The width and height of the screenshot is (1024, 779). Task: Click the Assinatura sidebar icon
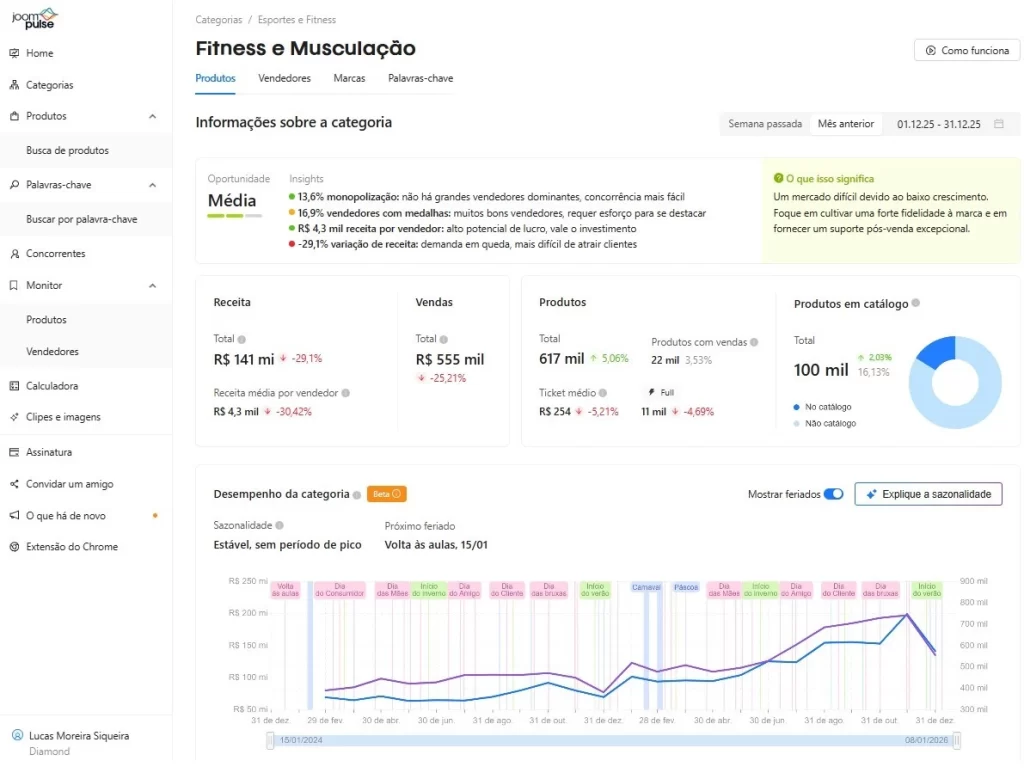[x=14, y=452]
